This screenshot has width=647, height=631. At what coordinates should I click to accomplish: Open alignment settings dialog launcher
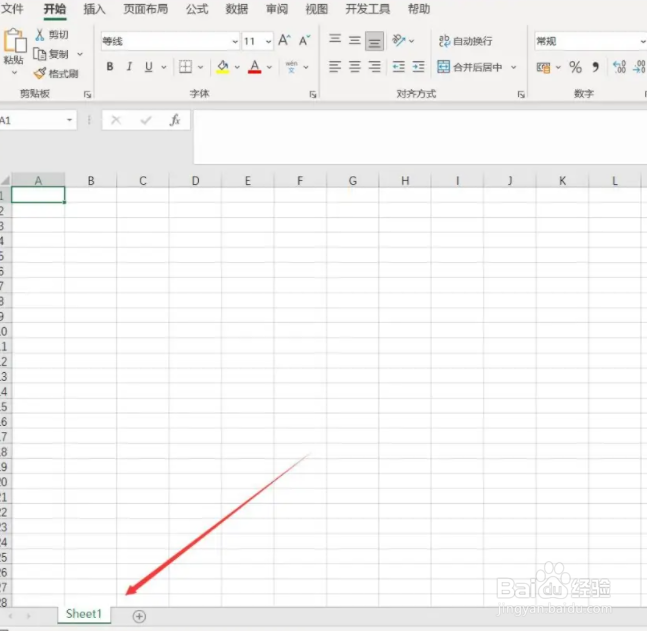point(521,95)
